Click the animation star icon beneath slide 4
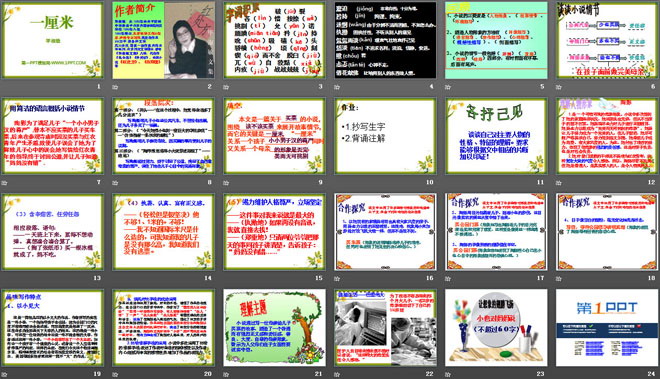This screenshot has width=660, height=379. tap(337, 87)
